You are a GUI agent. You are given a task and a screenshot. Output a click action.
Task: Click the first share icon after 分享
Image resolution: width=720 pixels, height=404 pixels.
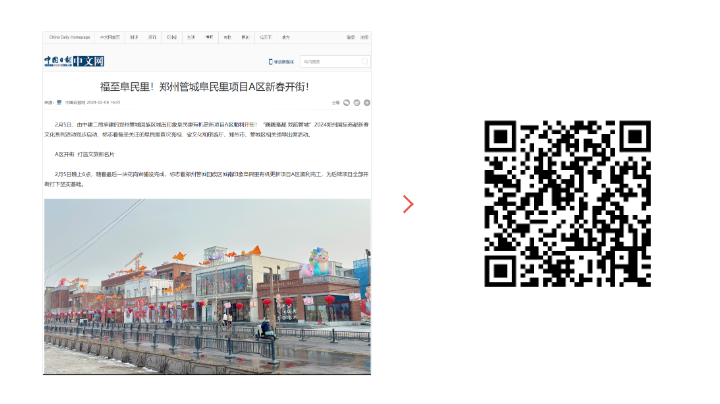coord(344,102)
